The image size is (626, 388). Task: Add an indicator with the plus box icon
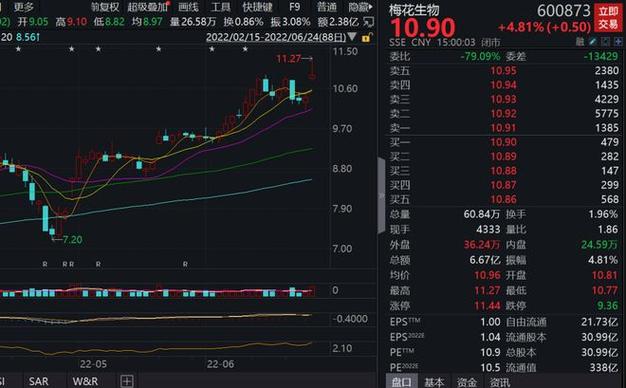127,381
